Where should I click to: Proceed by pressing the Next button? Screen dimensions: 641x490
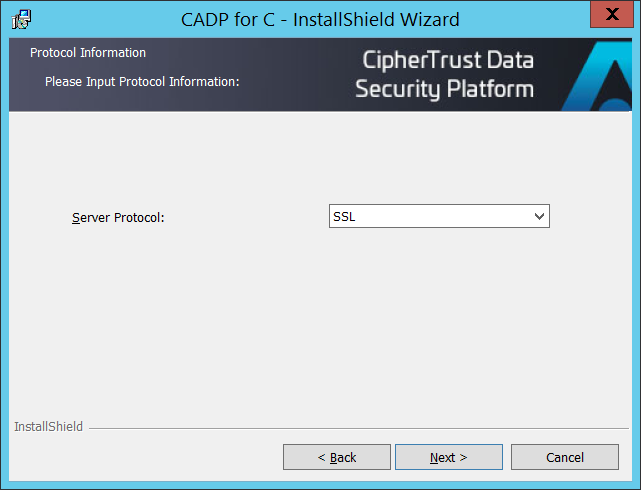coord(448,457)
